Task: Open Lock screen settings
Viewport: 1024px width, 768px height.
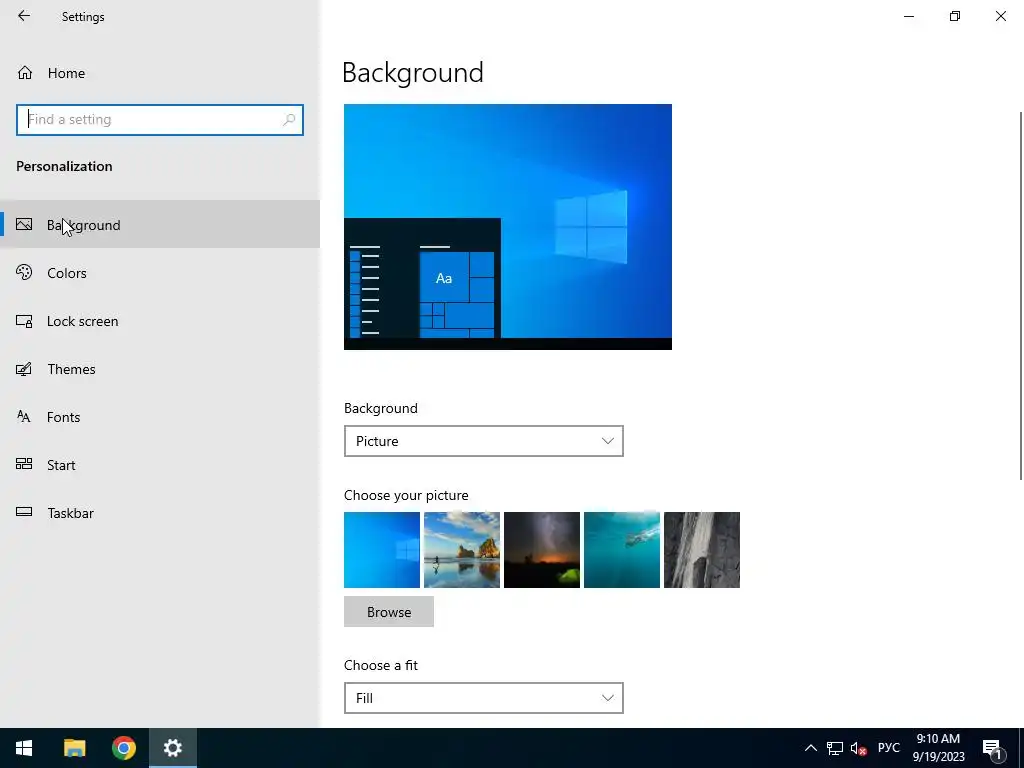Action: (x=160, y=321)
